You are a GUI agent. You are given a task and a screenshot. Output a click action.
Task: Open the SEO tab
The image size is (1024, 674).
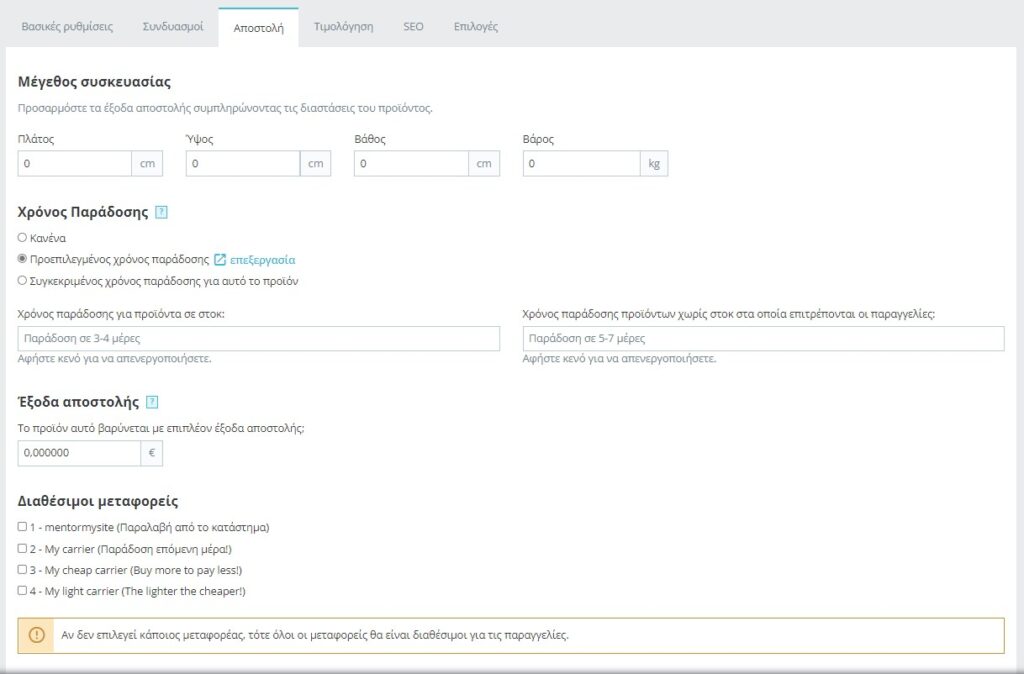click(x=413, y=27)
